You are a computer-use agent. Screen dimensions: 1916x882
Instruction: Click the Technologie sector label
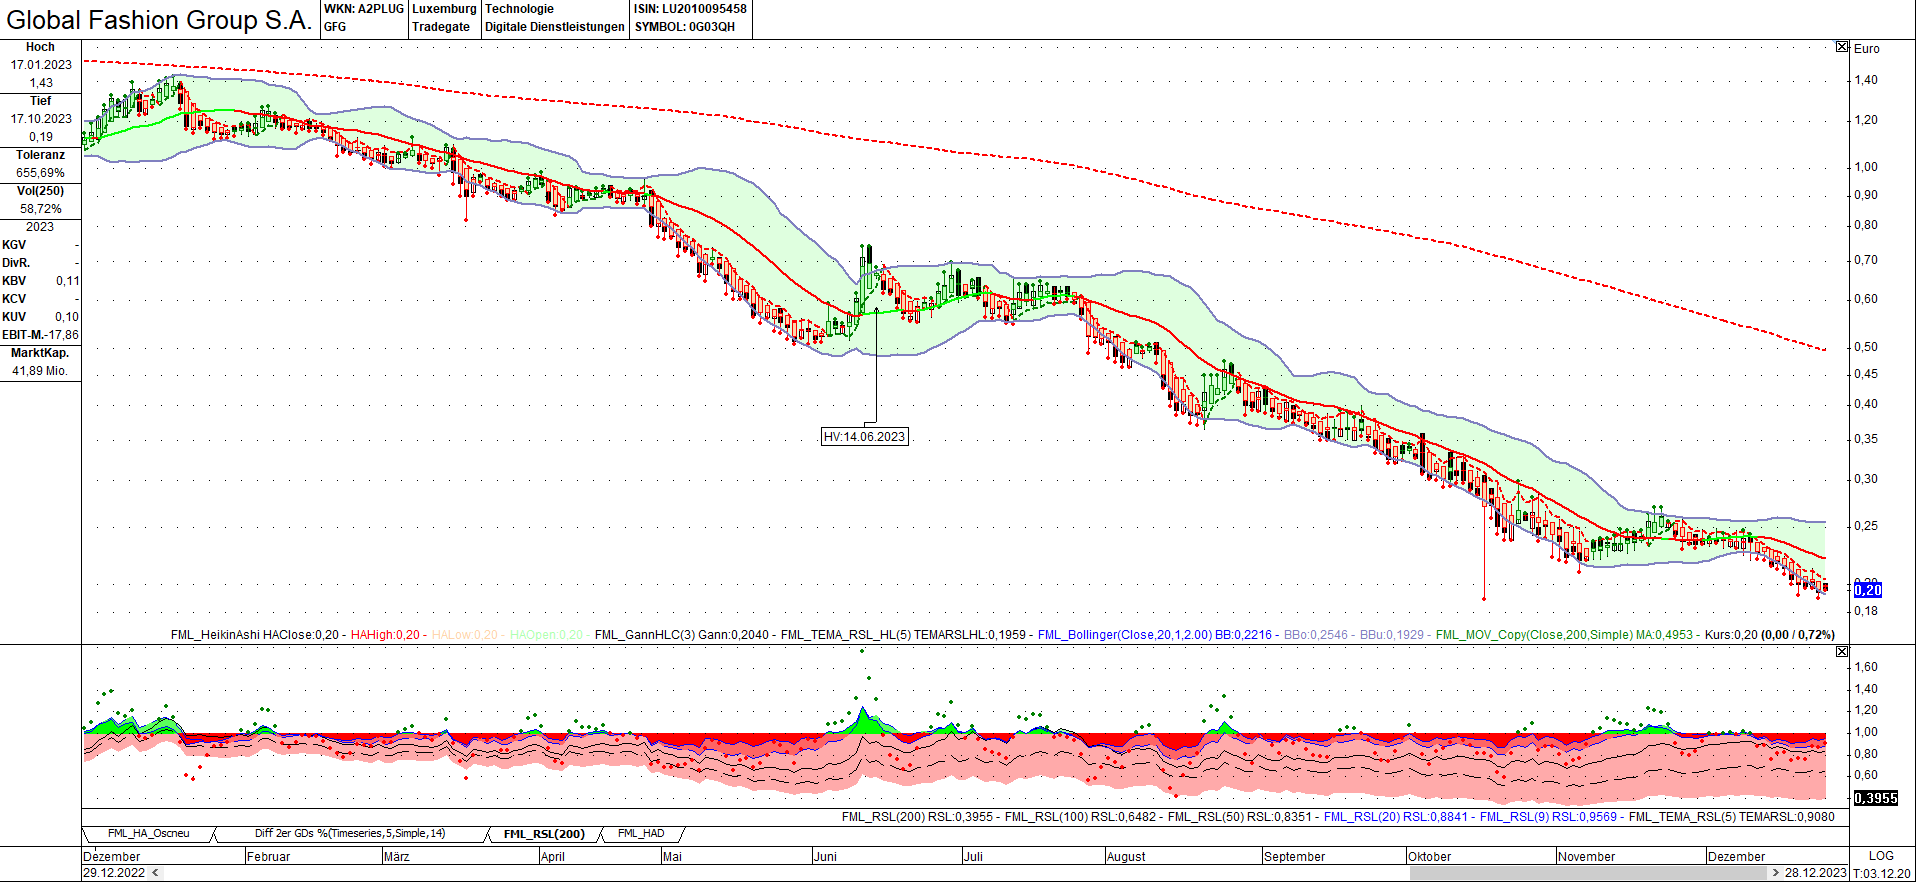click(519, 9)
